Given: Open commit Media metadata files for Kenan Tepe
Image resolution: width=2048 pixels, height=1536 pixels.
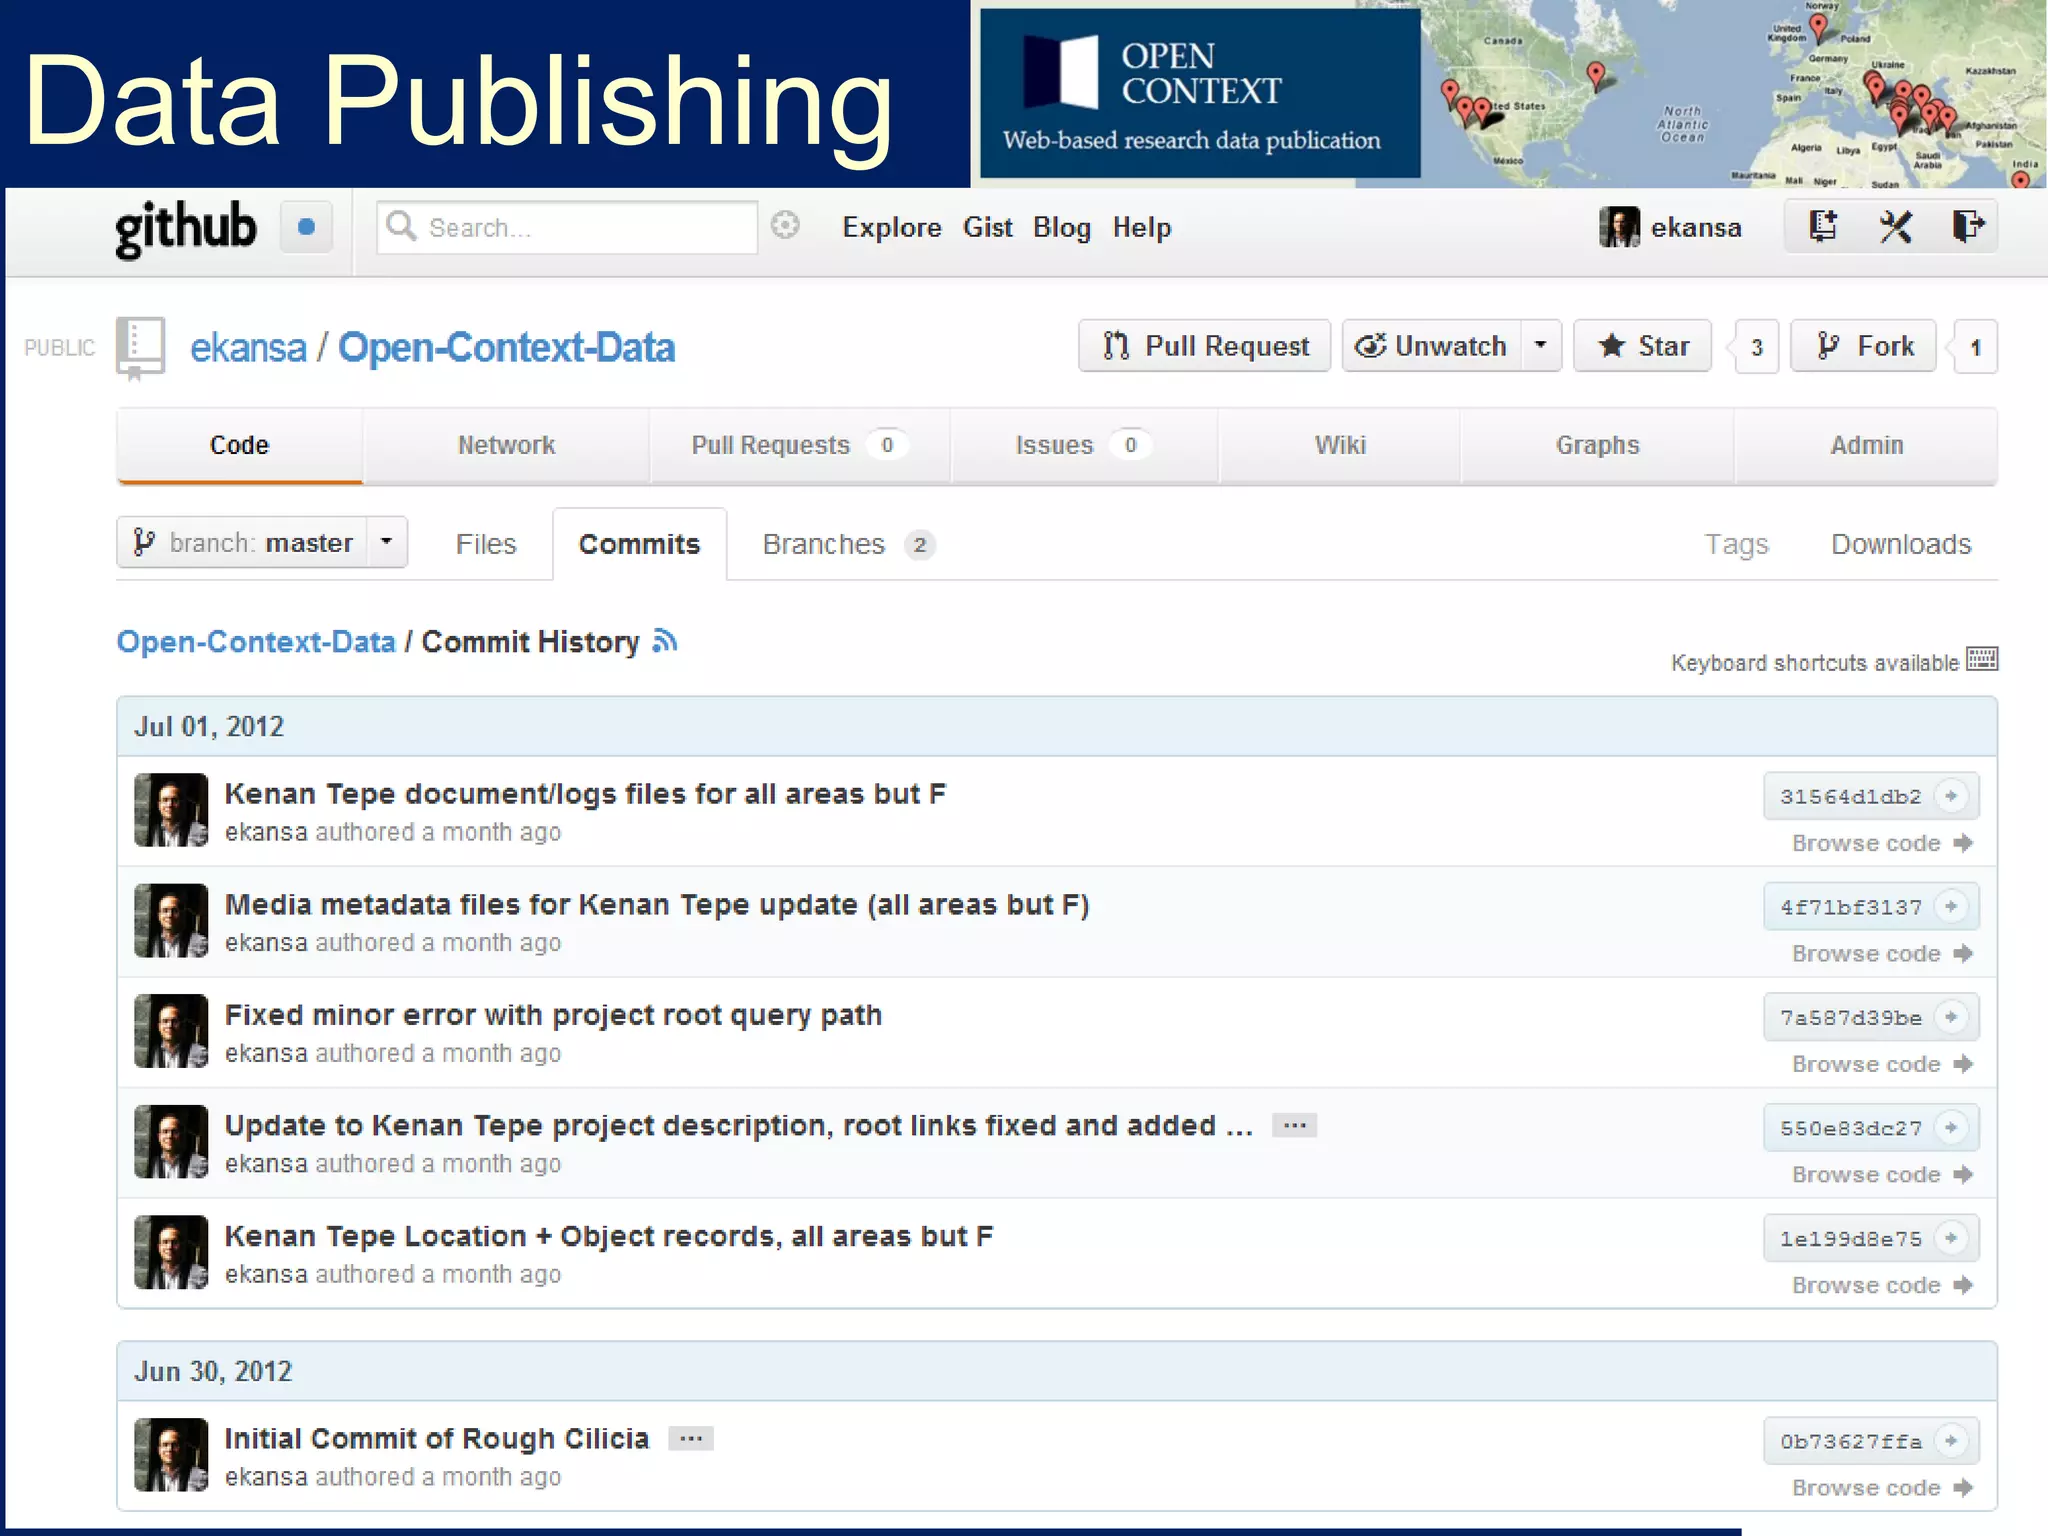Looking at the screenshot, I should click(x=657, y=904).
